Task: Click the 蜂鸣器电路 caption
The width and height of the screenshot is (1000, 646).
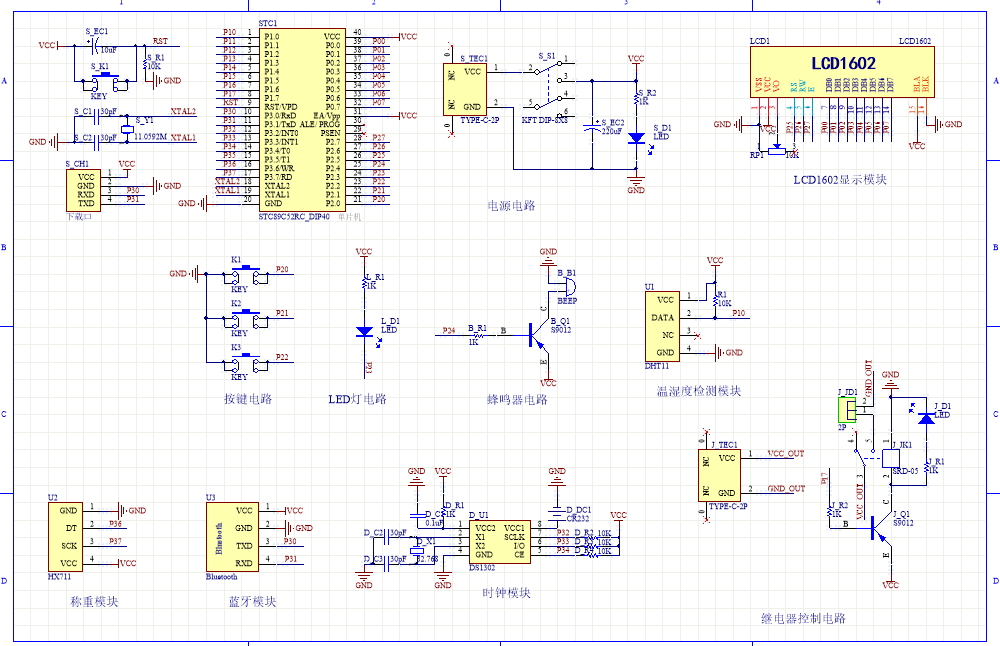Action: [x=517, y=399]
